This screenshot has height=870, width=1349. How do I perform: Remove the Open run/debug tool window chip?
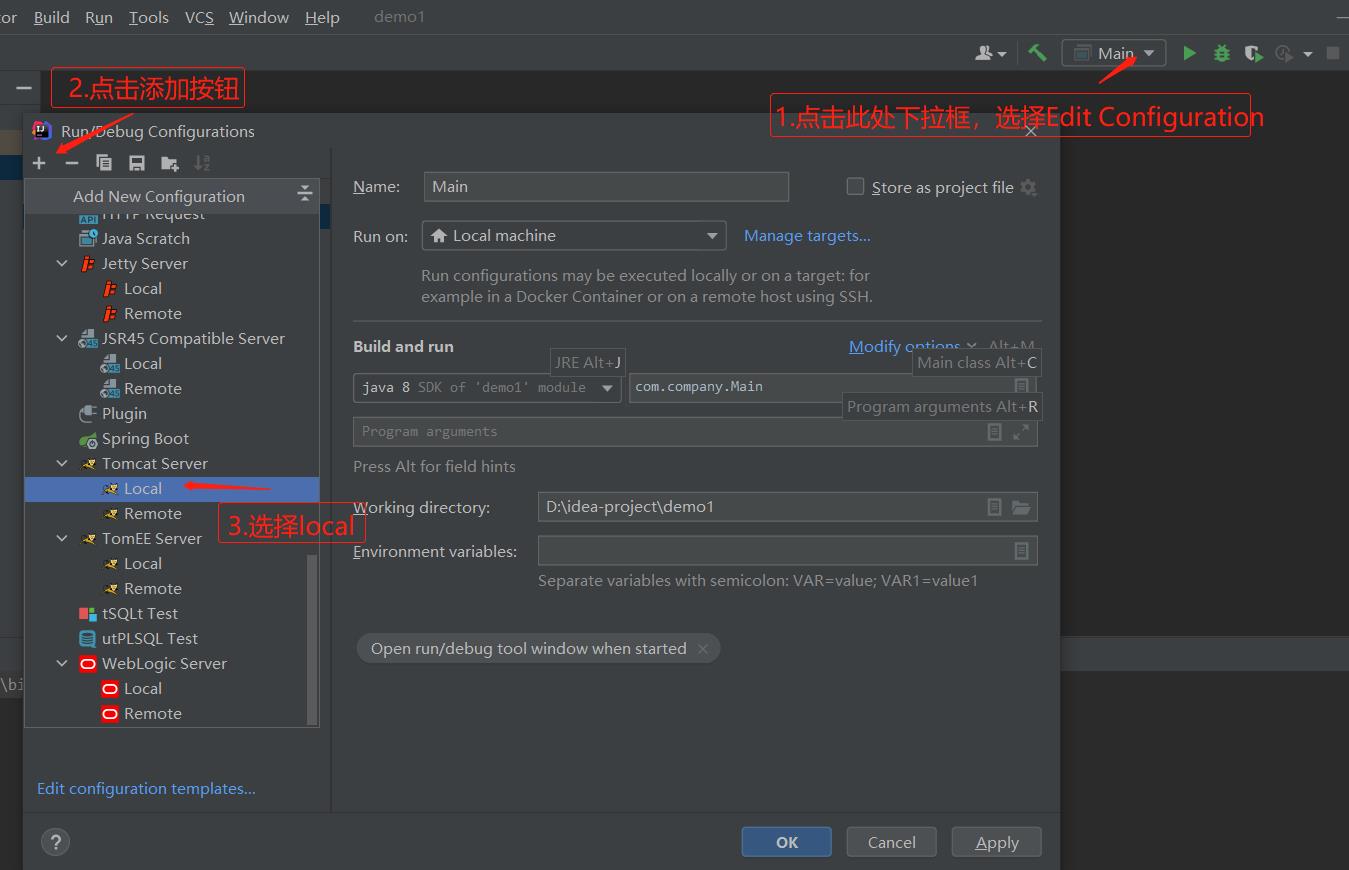point(703,649)
